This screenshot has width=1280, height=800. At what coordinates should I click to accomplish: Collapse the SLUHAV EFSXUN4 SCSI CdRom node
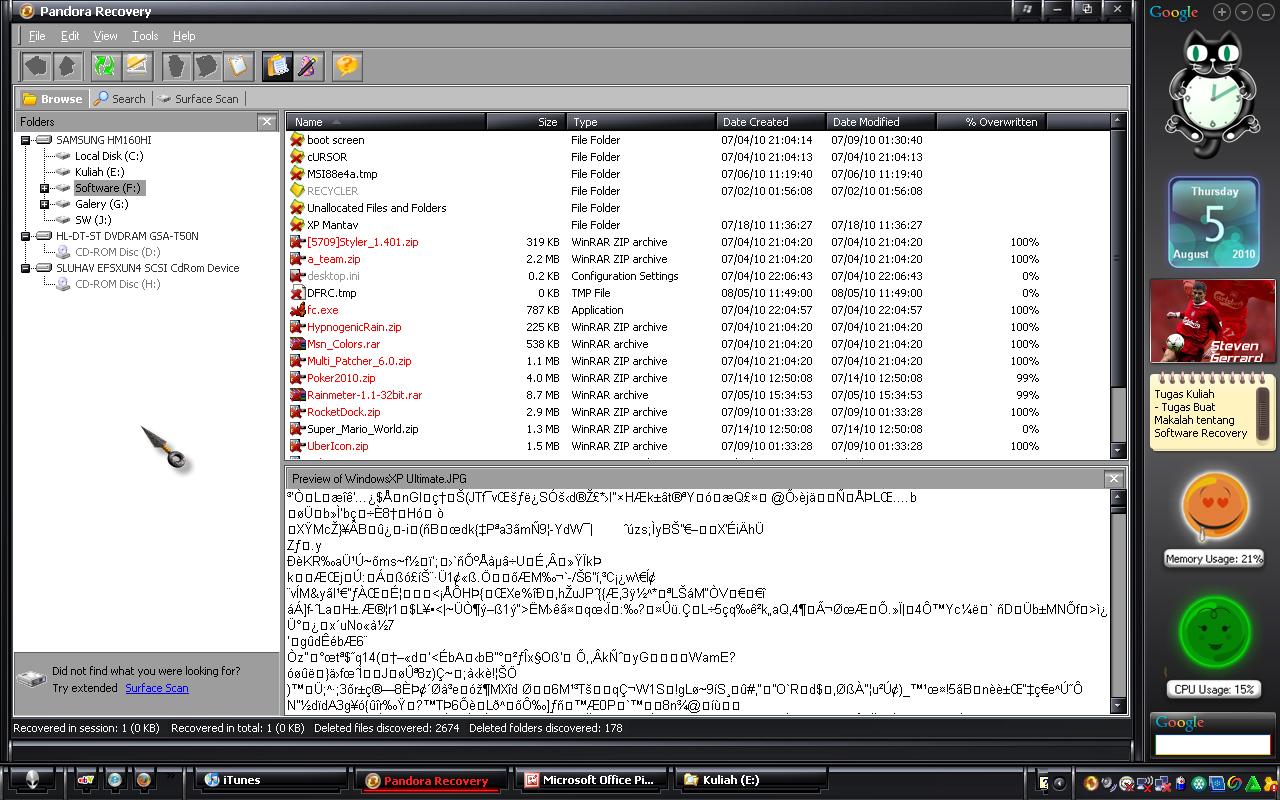[25, 268]
